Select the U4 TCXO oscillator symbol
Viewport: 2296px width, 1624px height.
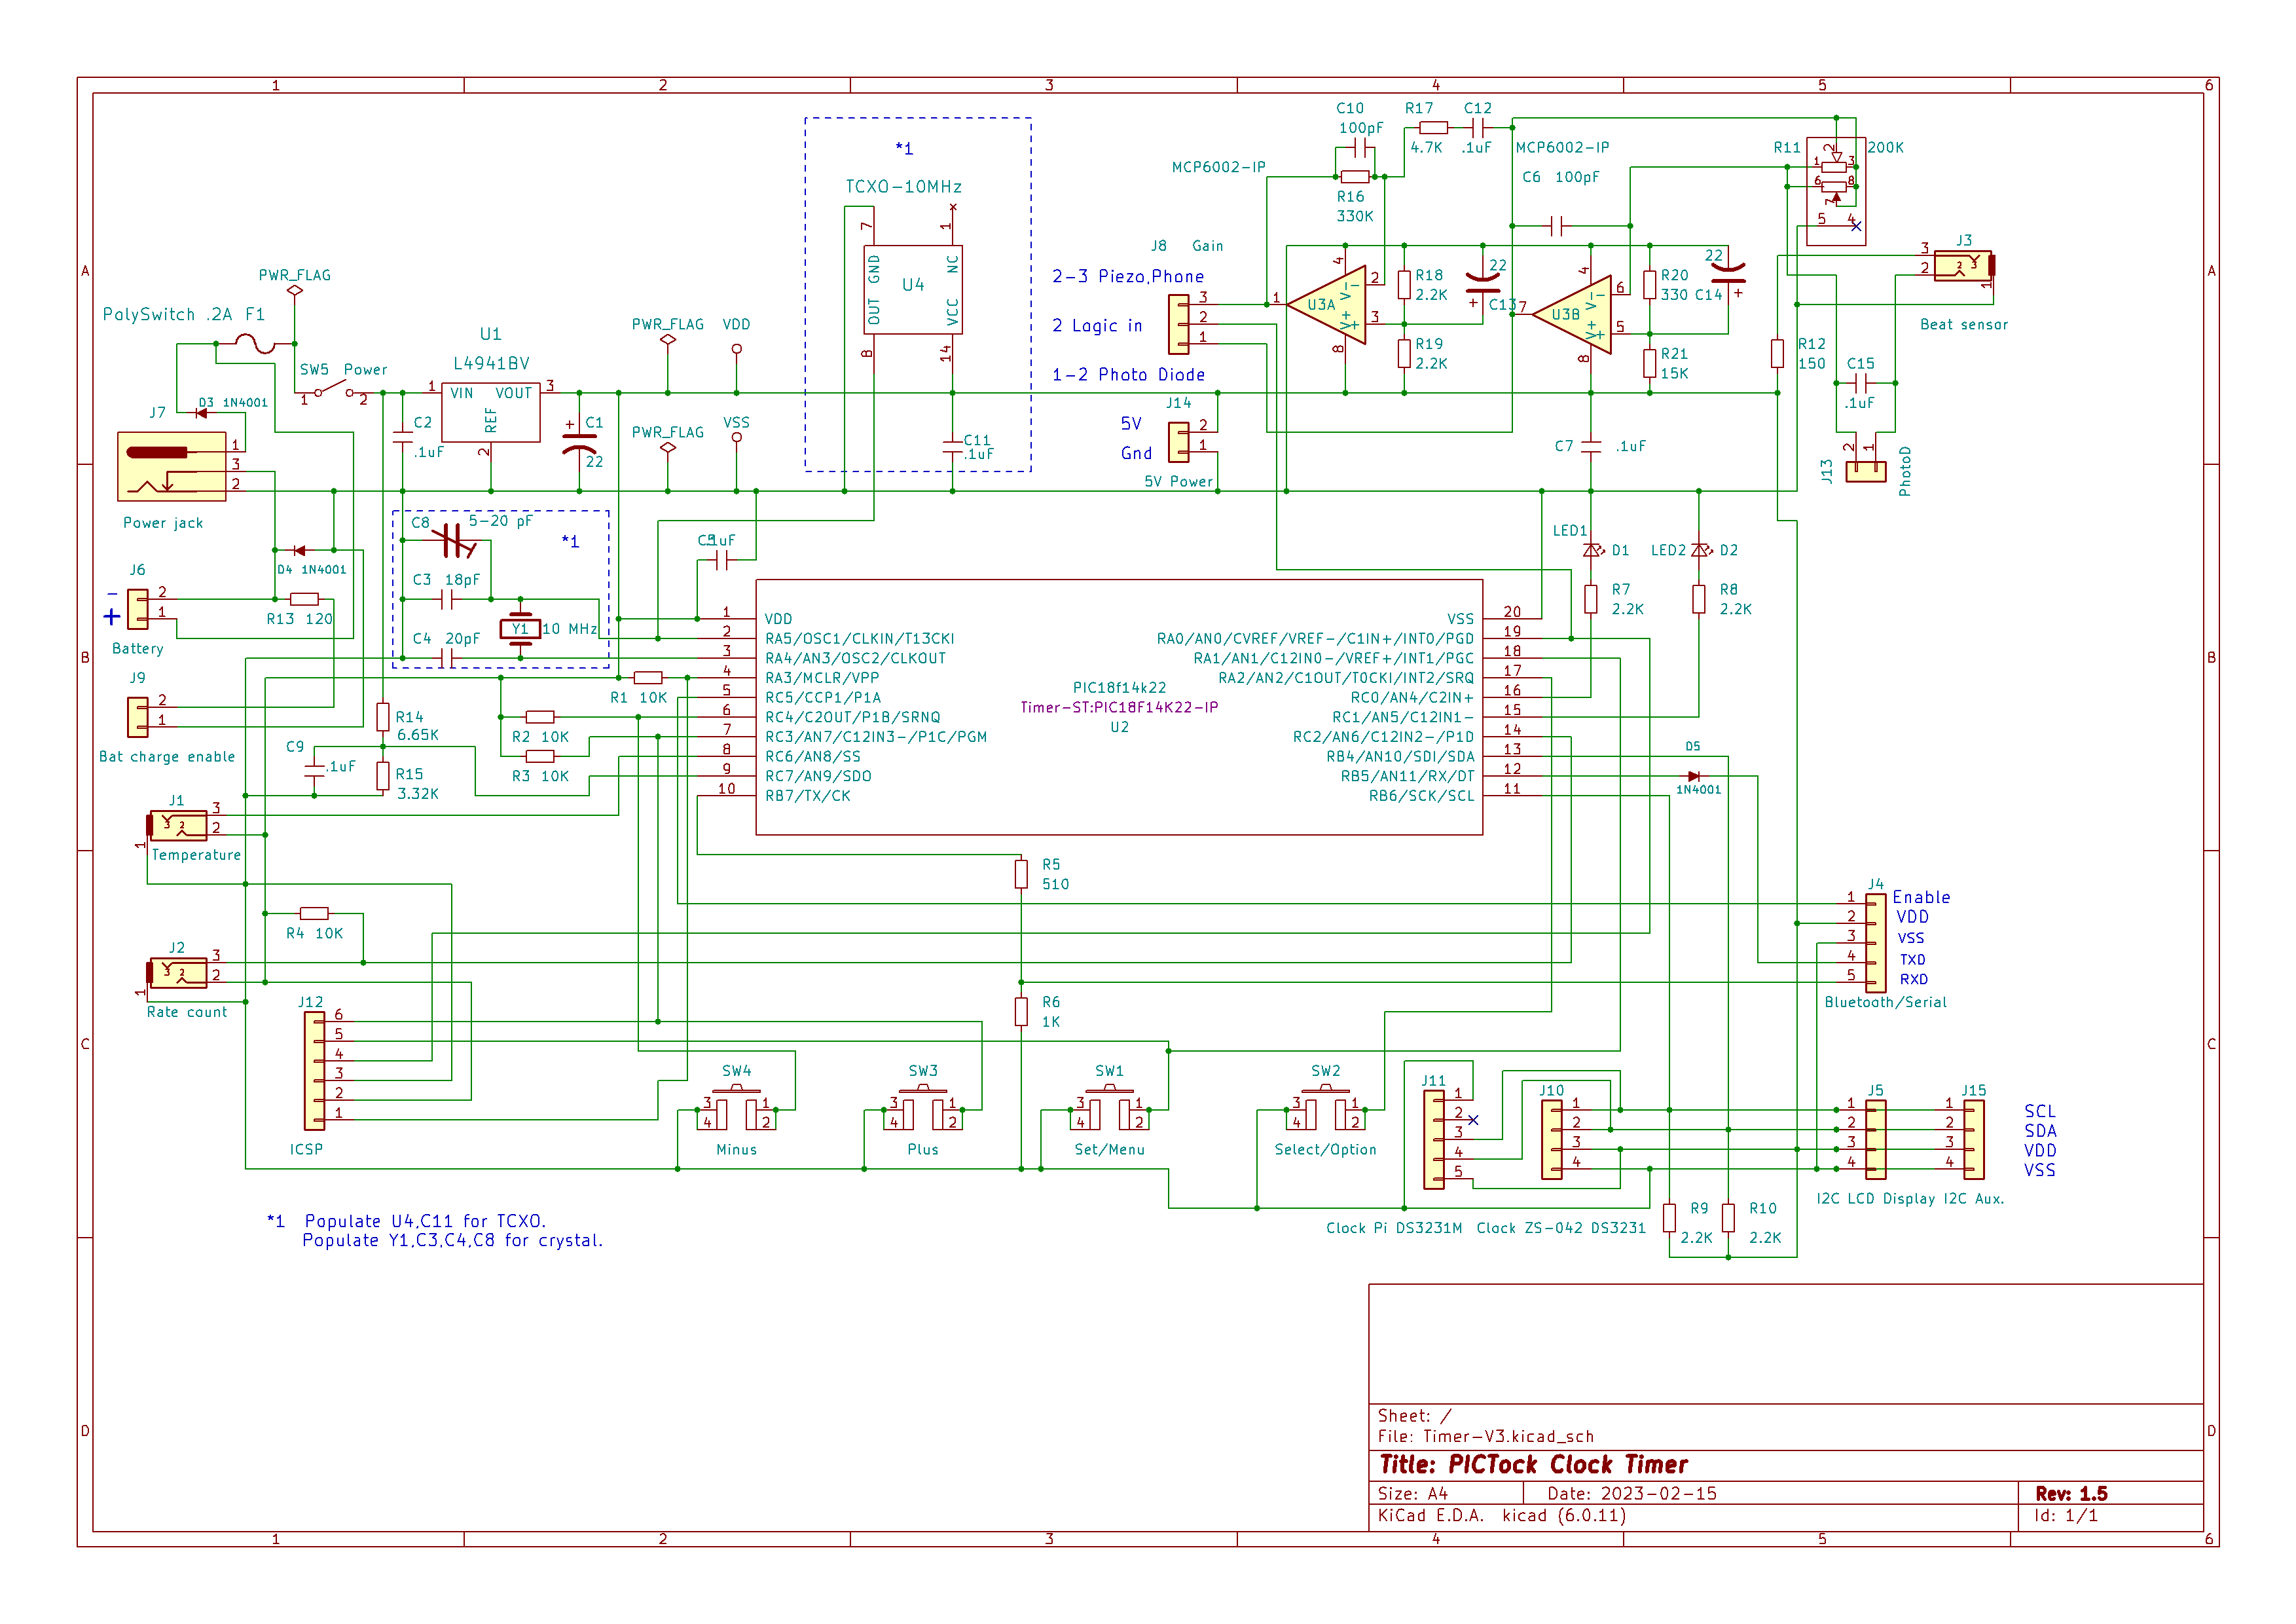(x=913, y=290)
